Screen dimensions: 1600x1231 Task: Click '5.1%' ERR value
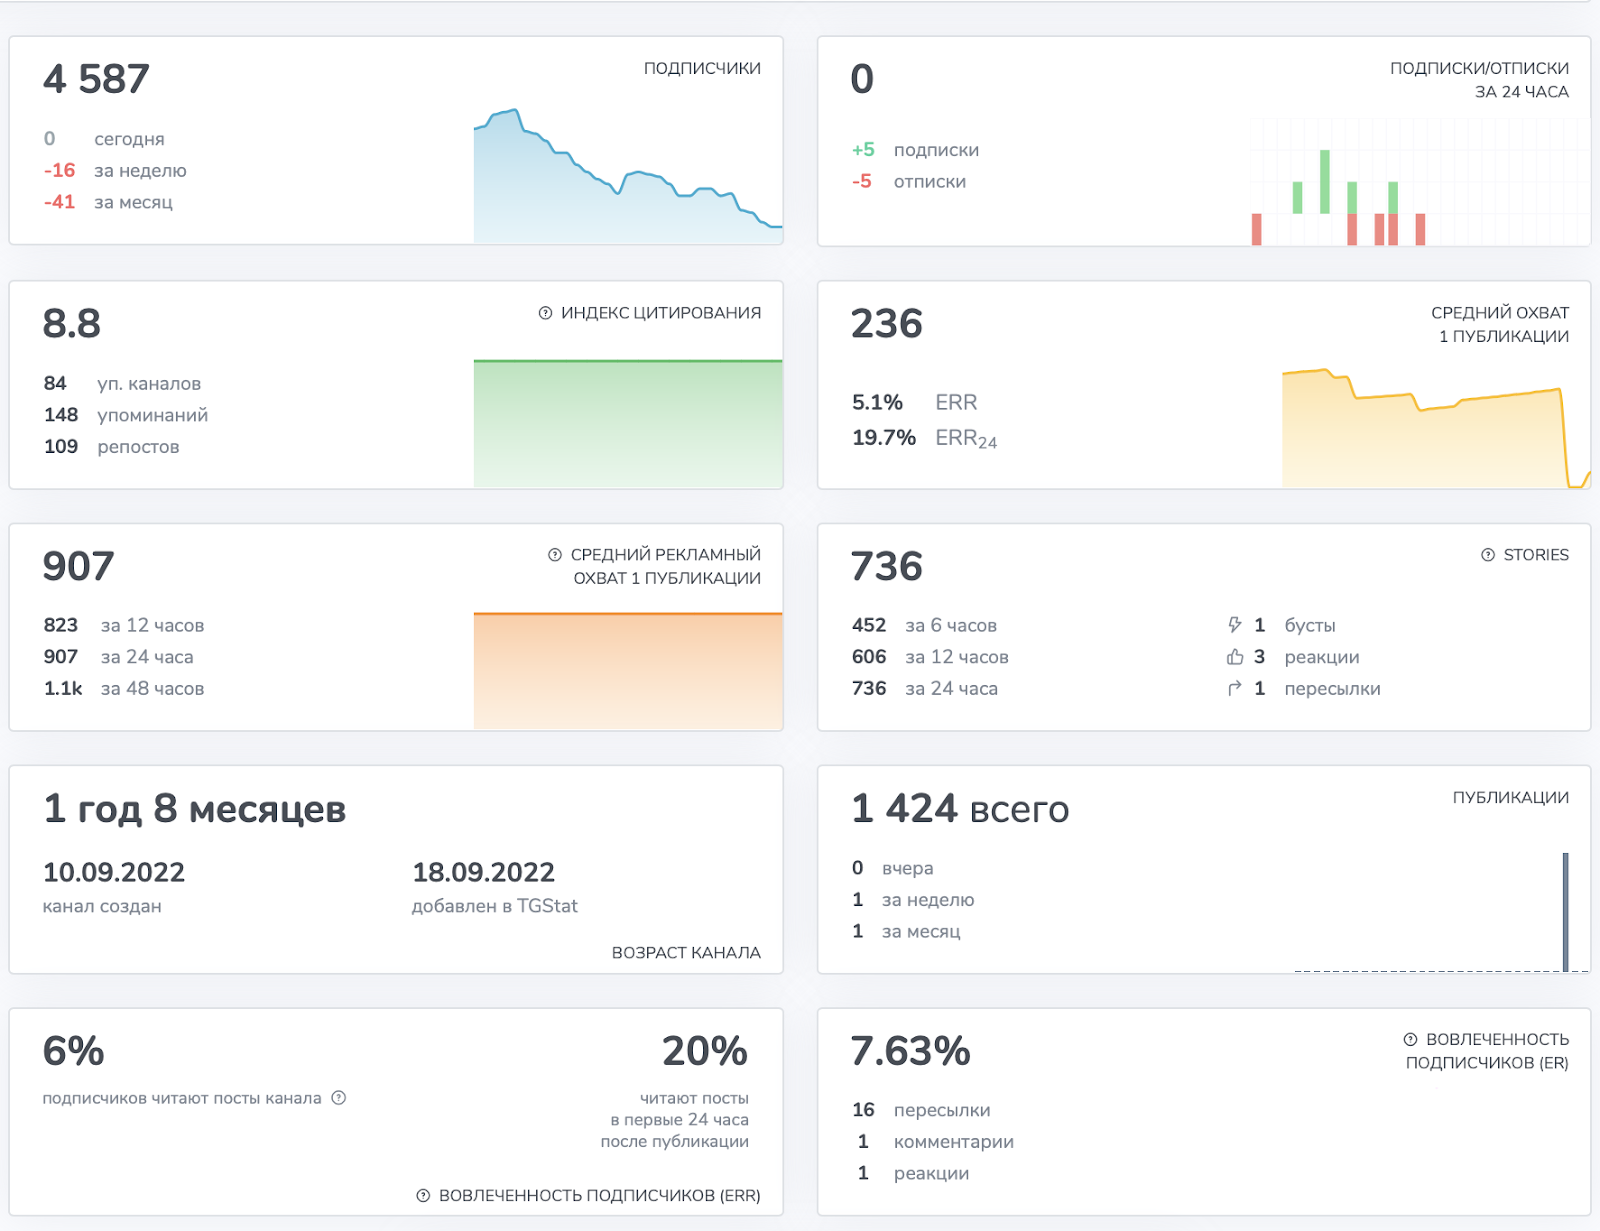877,402
